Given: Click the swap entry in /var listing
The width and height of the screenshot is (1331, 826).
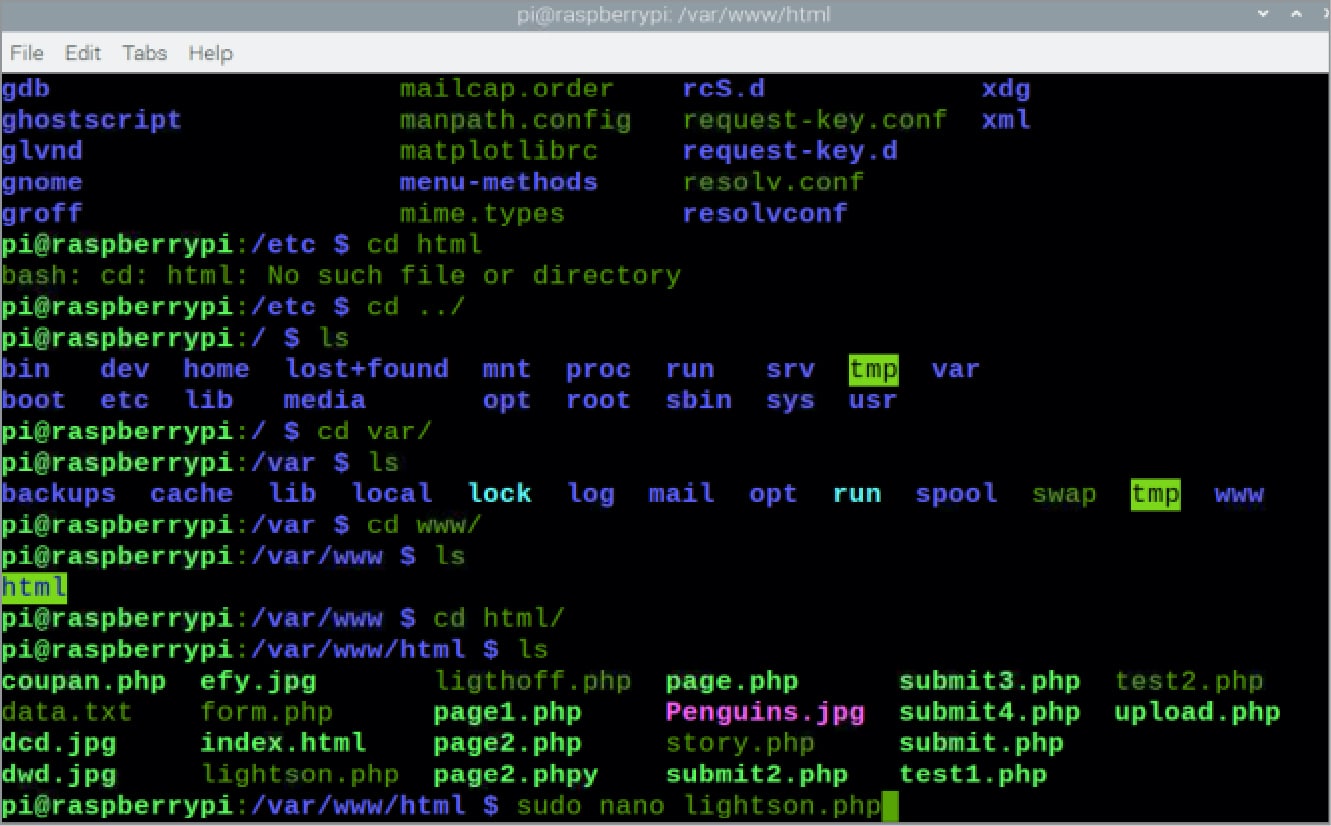Looking at the screenshot, I should (x=1064, y=494).
